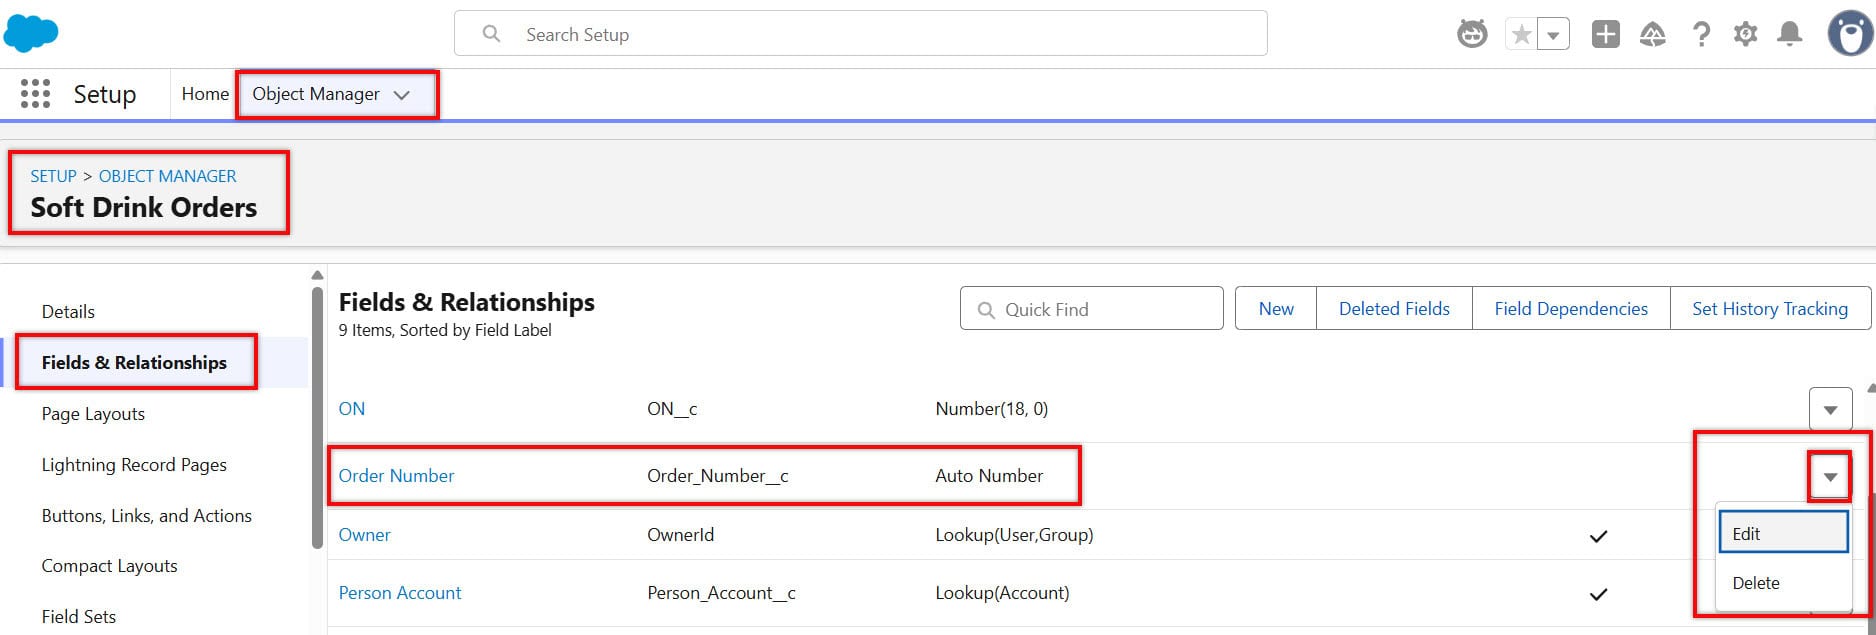Click the OBJECT MANAGER breadcrumb link
Viewport: 1876px width, 635px height.
[x=168, y=176]
